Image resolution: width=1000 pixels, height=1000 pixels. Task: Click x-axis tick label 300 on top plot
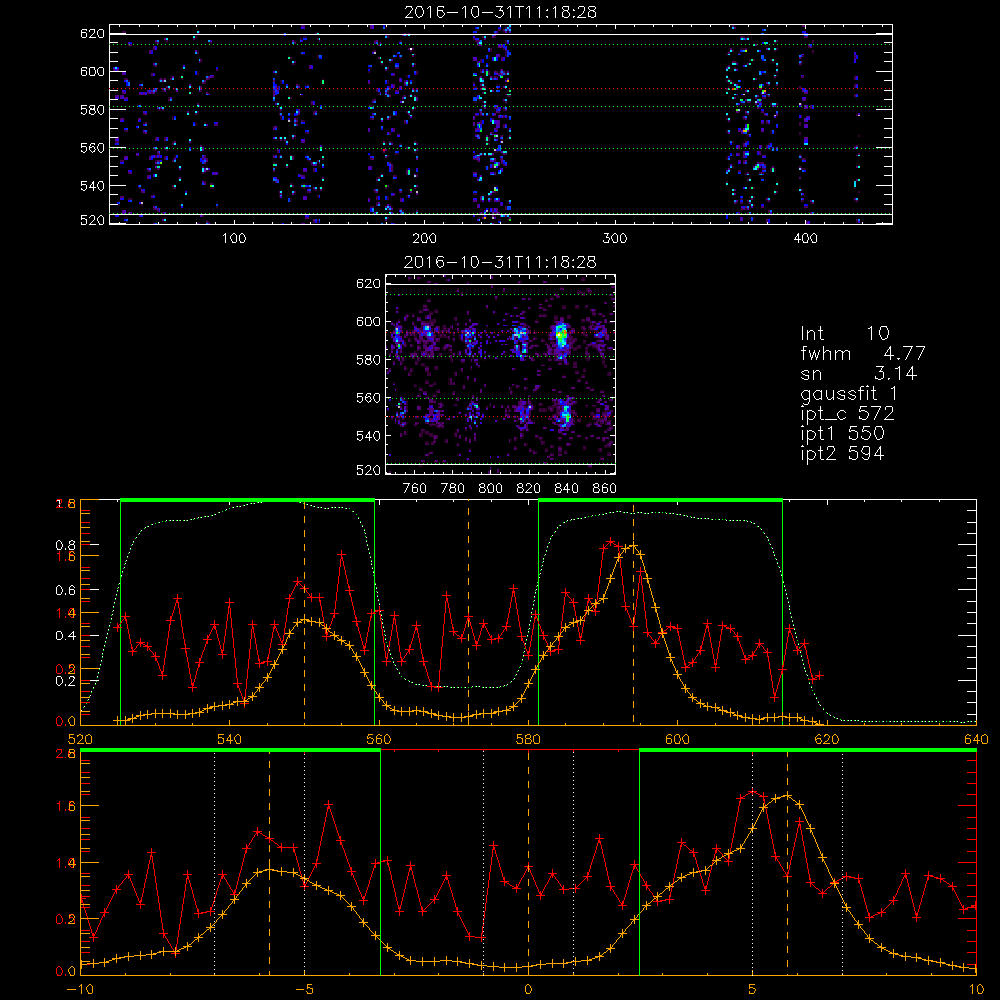(615, 238)
